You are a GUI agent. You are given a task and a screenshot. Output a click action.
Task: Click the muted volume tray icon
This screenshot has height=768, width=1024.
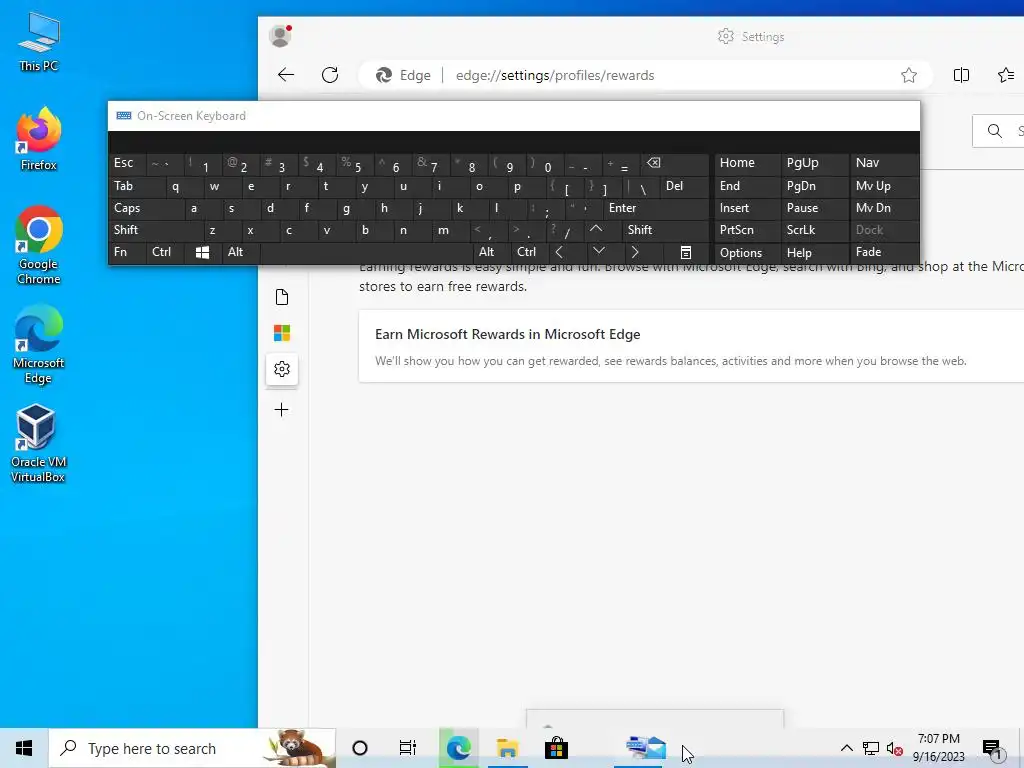pyautogui.click(x=895, y=748)
